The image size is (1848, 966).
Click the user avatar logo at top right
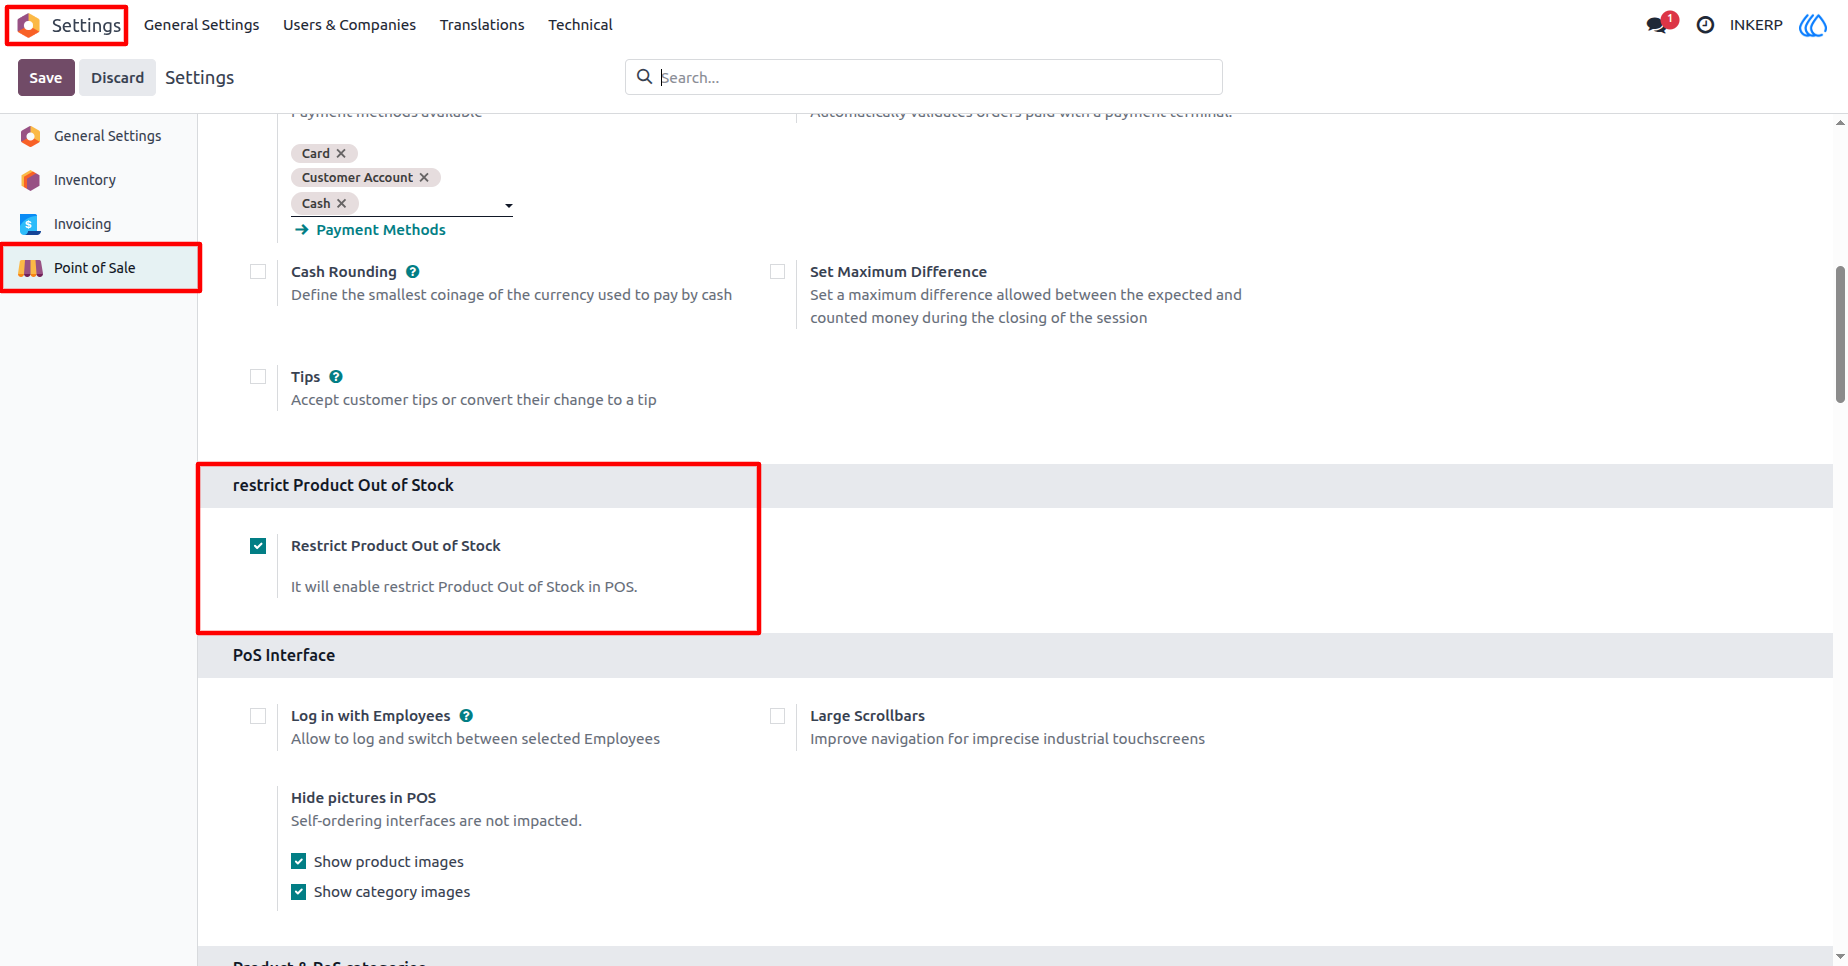(1813, 25)
